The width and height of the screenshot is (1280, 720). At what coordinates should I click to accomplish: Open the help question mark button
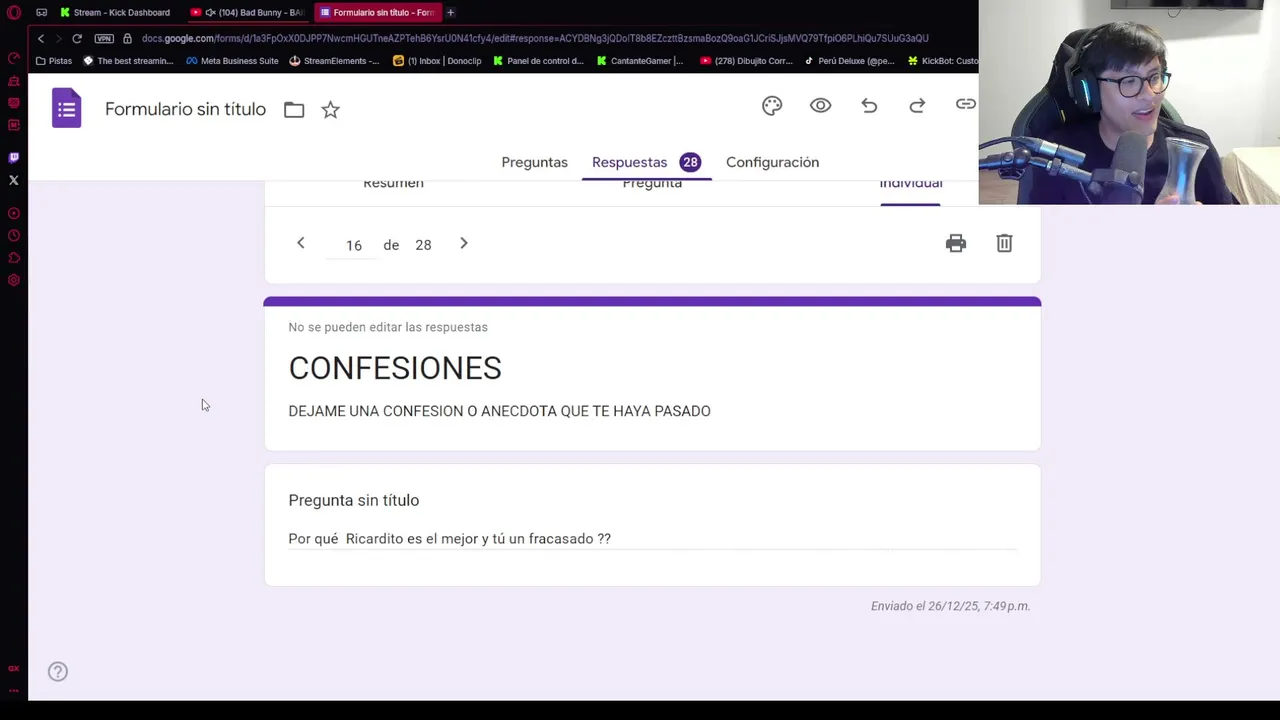click(x=58, y=672)
